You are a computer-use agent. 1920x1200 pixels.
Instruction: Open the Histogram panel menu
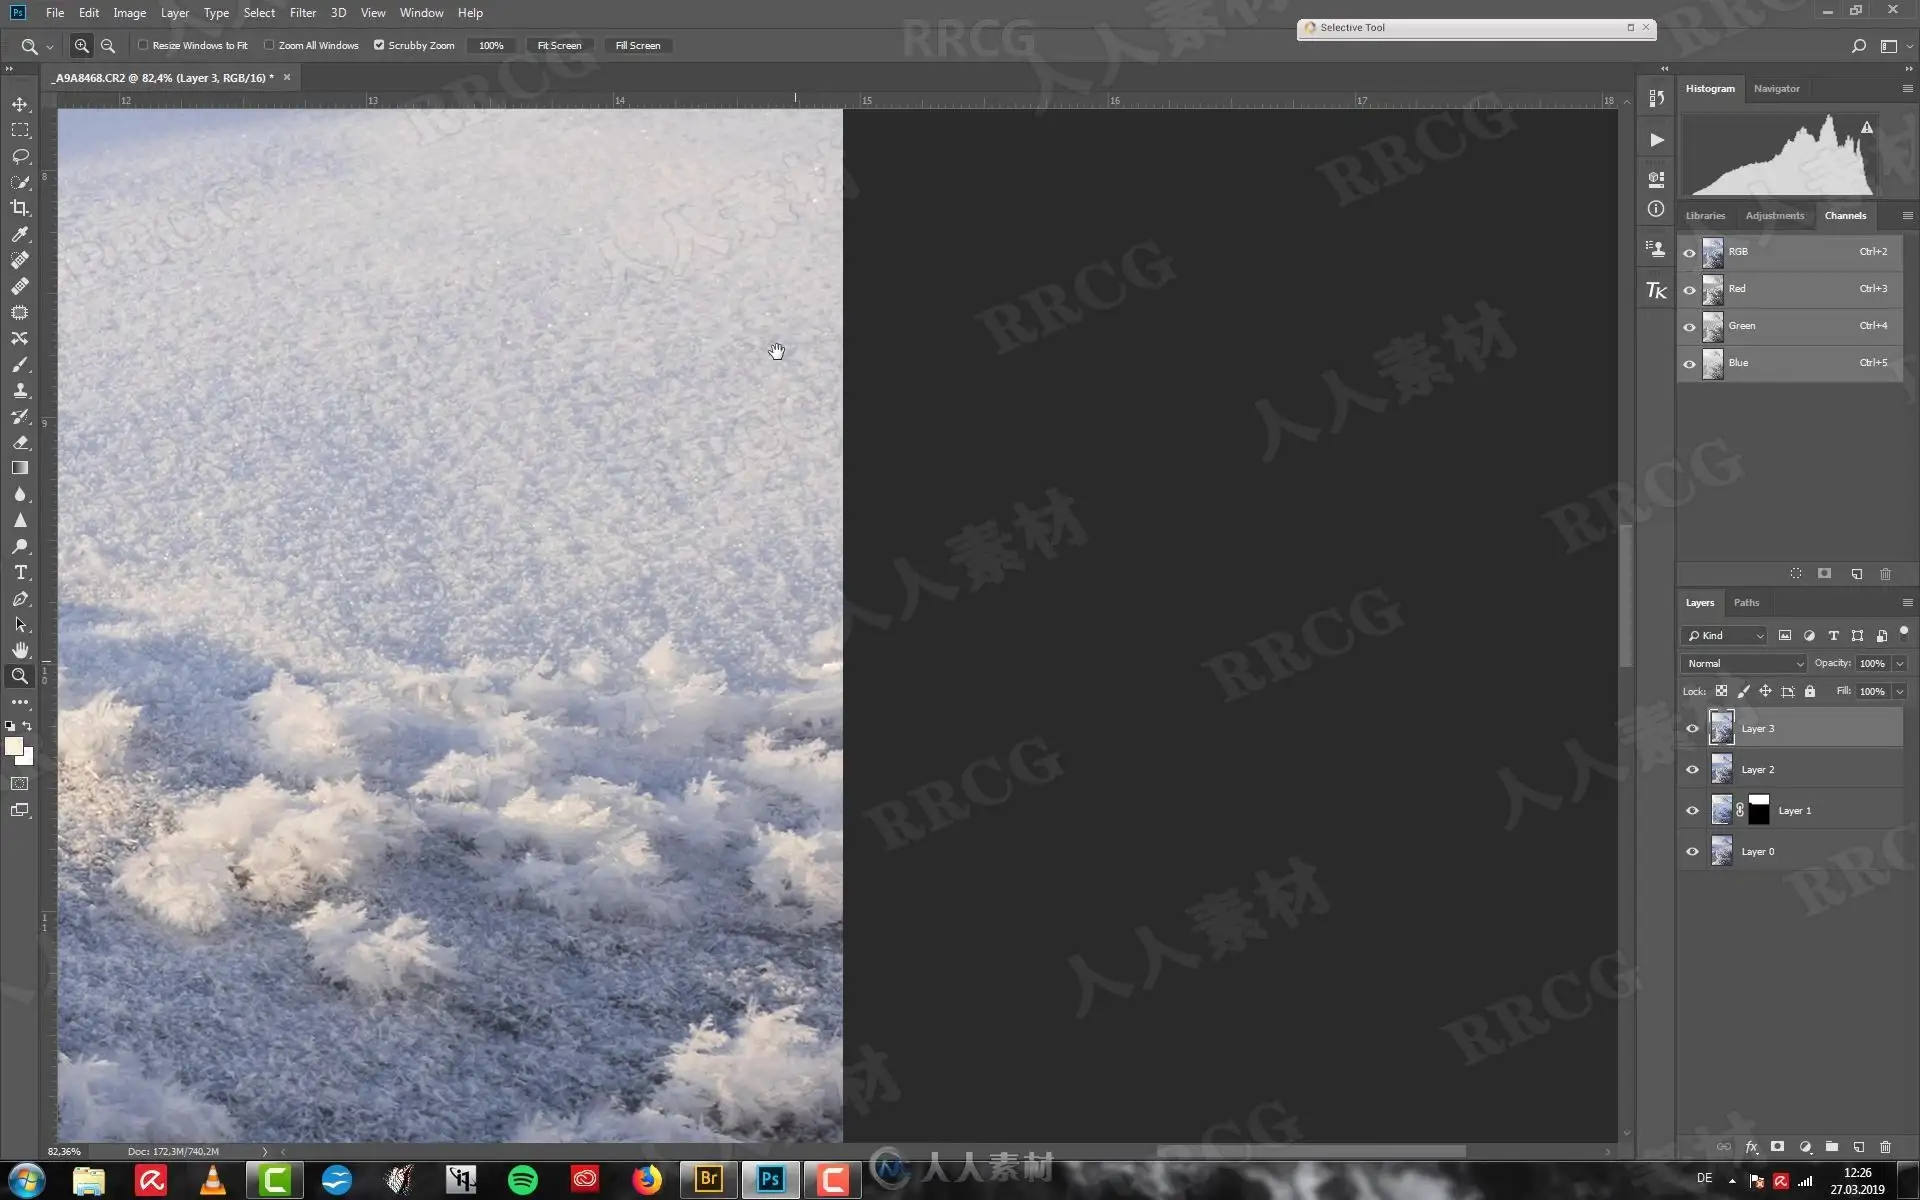tap(1907, 88)
